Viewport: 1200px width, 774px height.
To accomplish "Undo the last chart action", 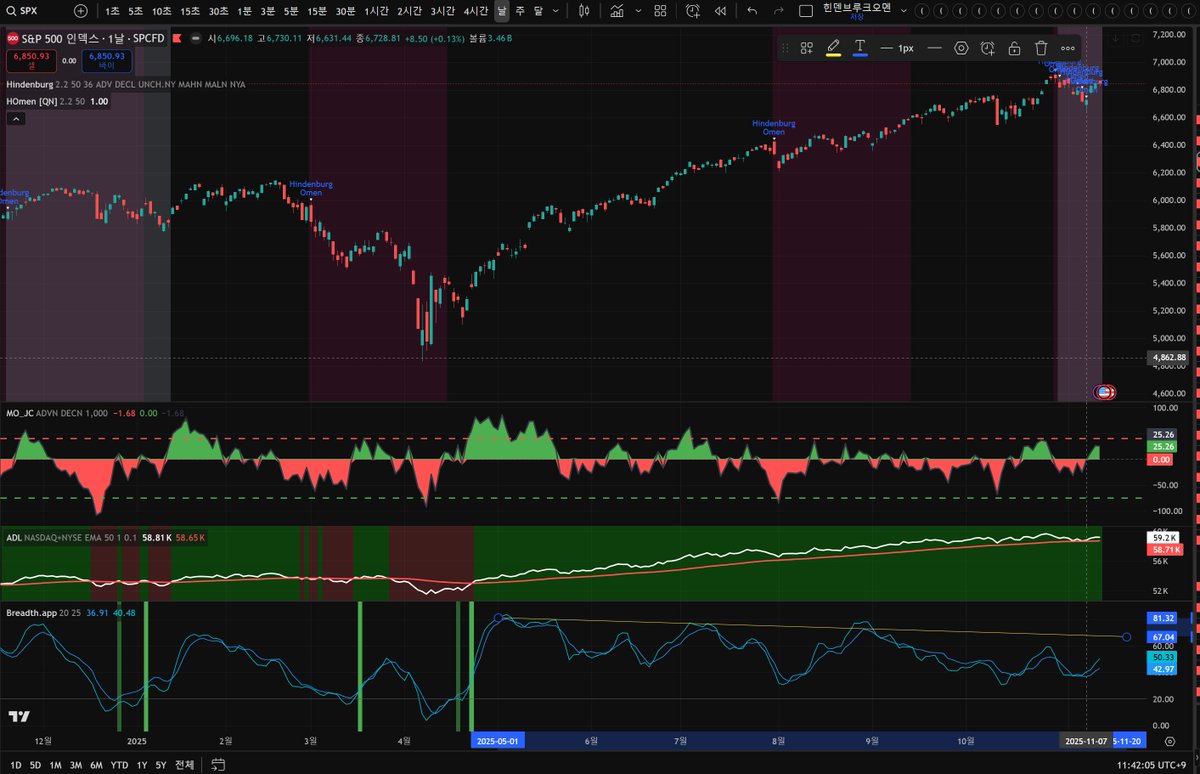I will [x=752, y=10].
